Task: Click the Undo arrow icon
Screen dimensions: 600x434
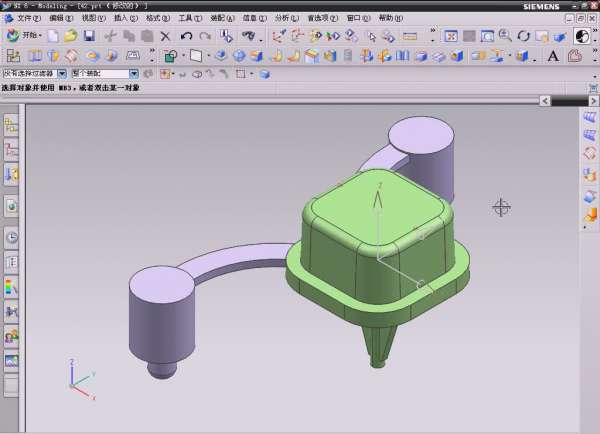Action: coord(186,36)
